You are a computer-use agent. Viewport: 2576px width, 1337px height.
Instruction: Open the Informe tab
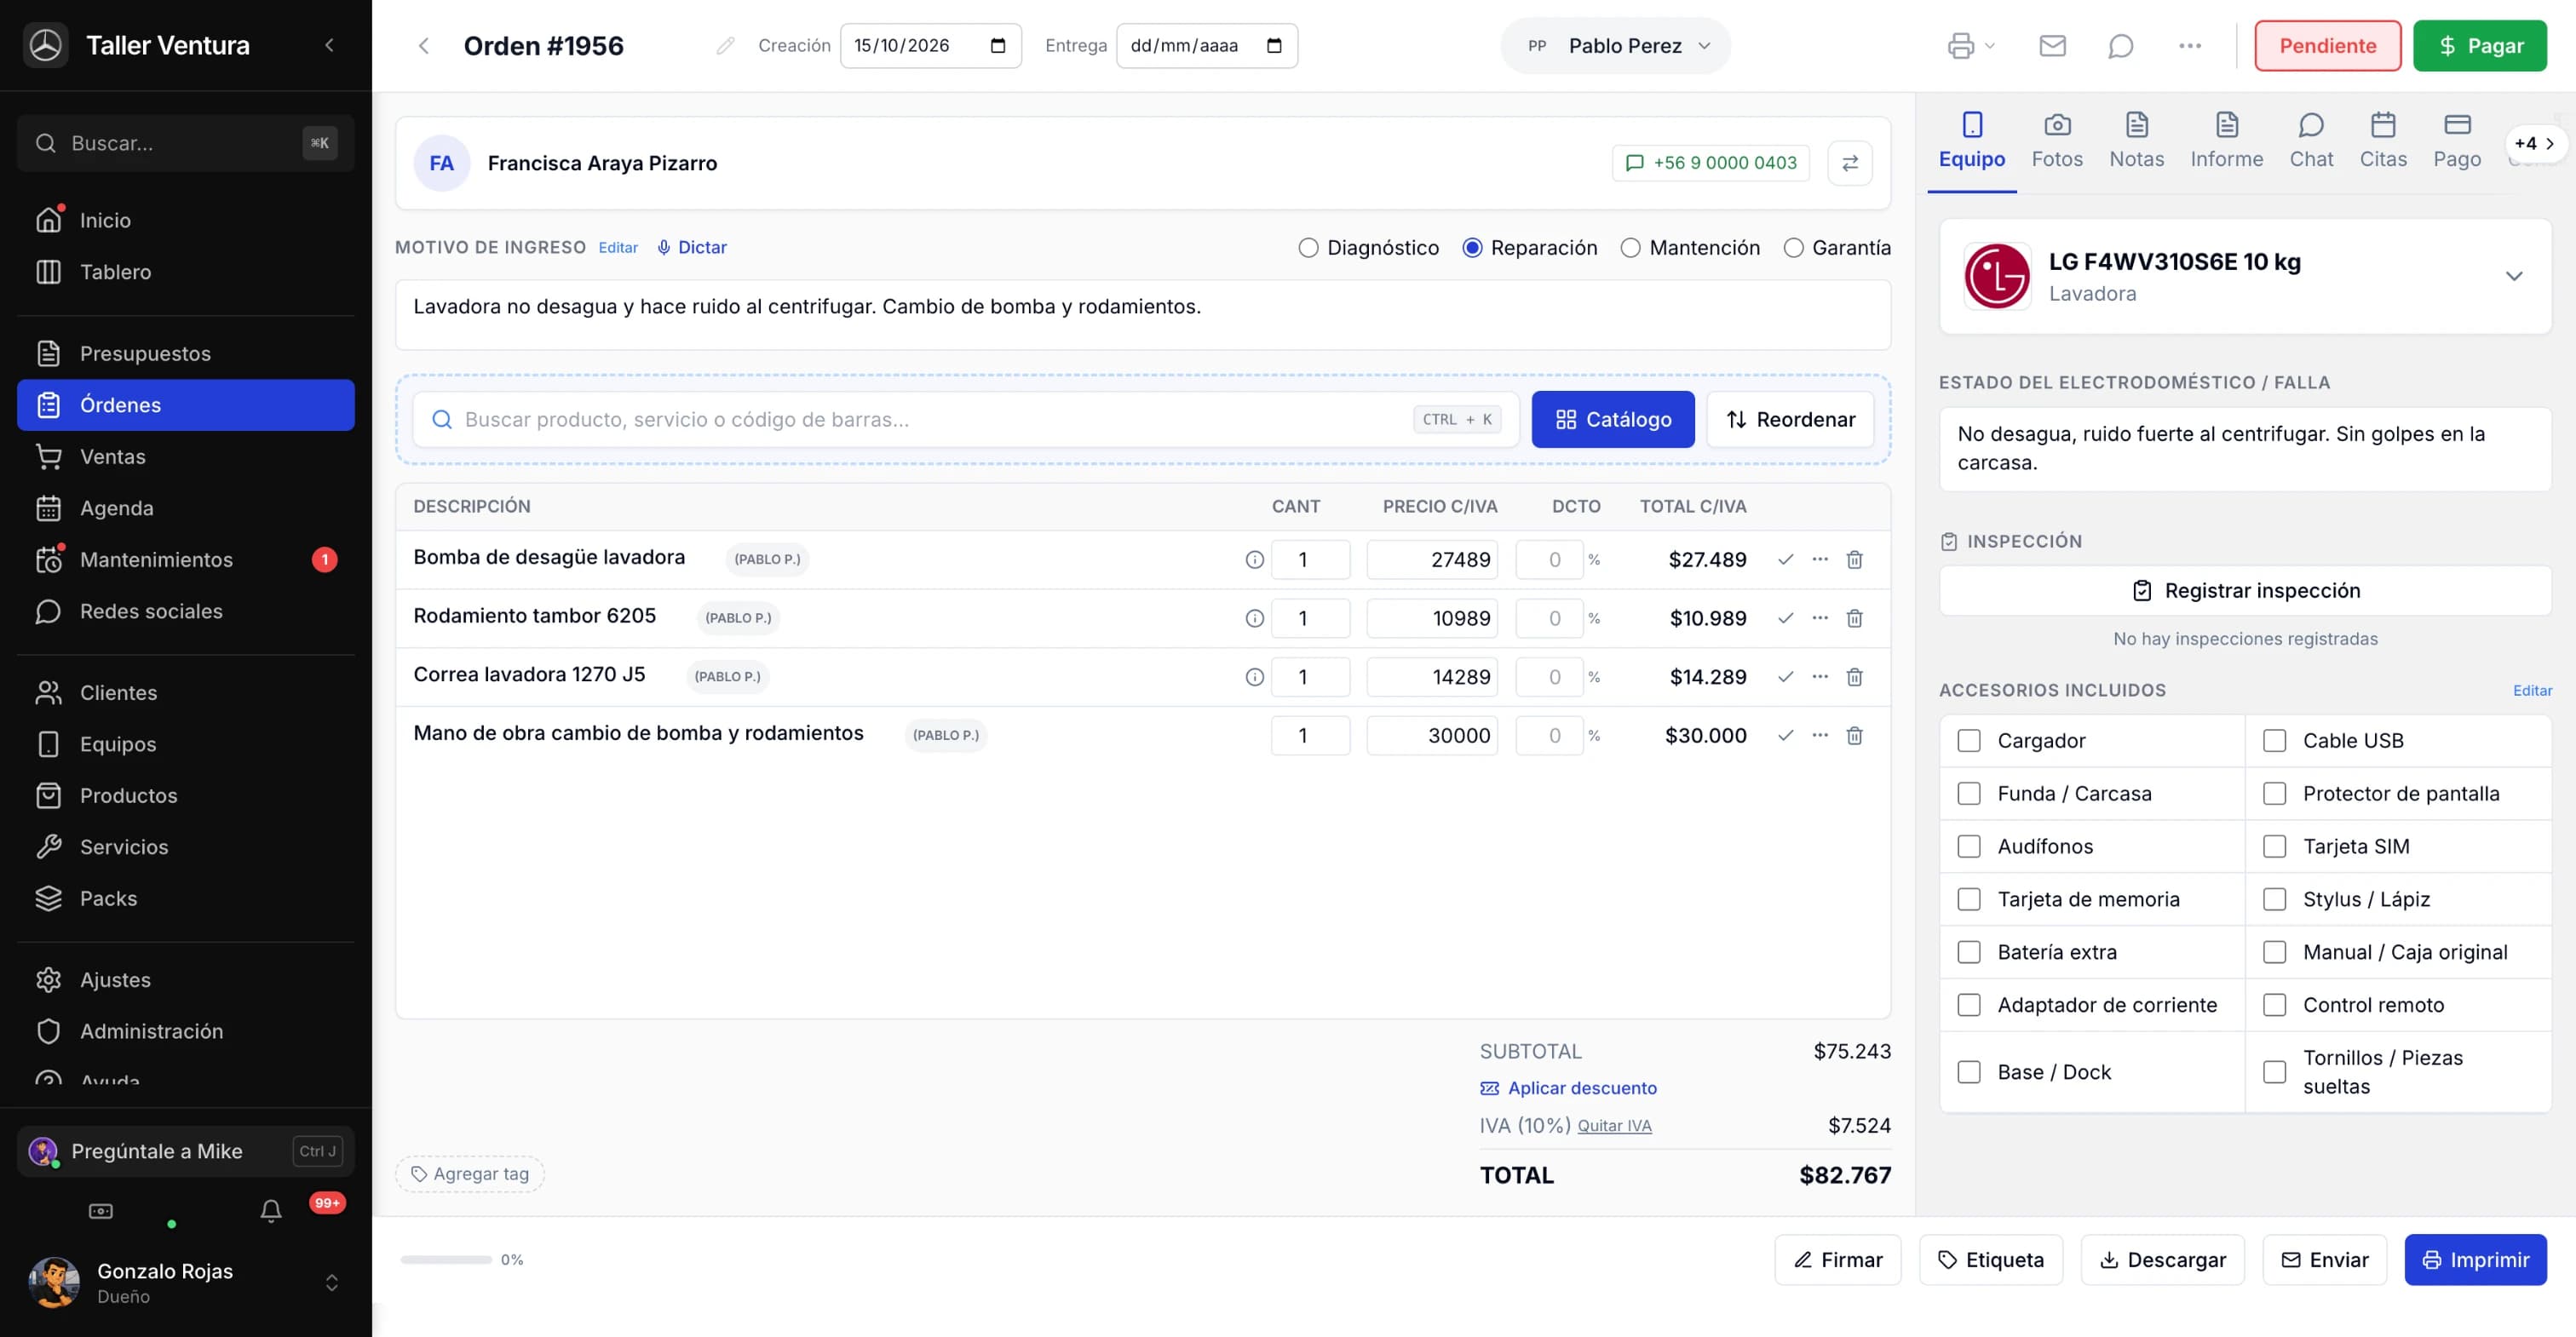(2226, 141)
